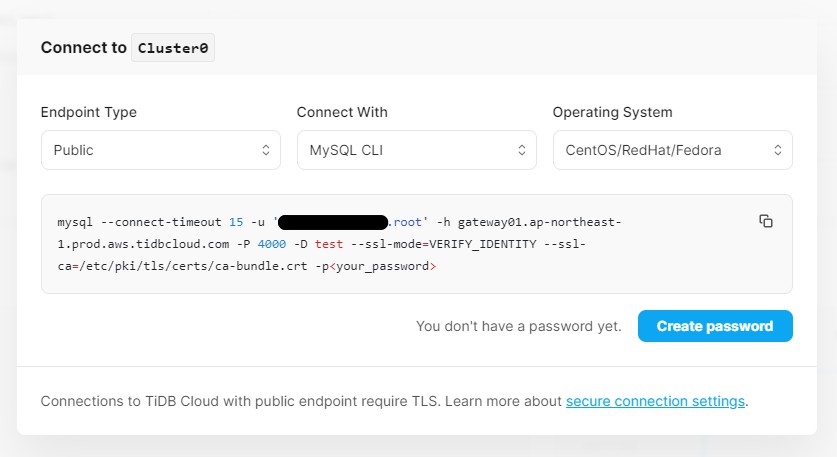The width and height of the screenshot is (837, 457).
Task: Open the Operating System dropdown
Action: coord(673,150)
